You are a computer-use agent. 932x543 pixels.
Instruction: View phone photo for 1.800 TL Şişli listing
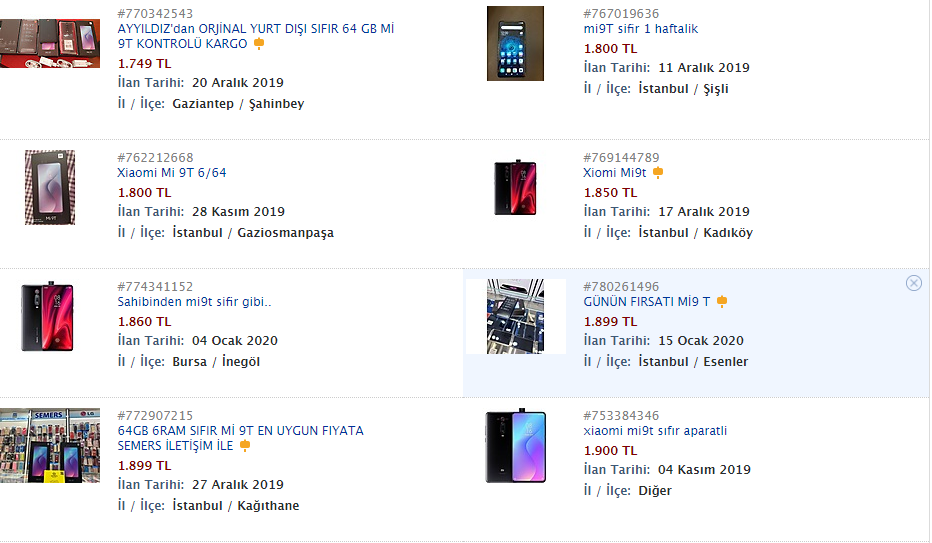pos(515,43)
